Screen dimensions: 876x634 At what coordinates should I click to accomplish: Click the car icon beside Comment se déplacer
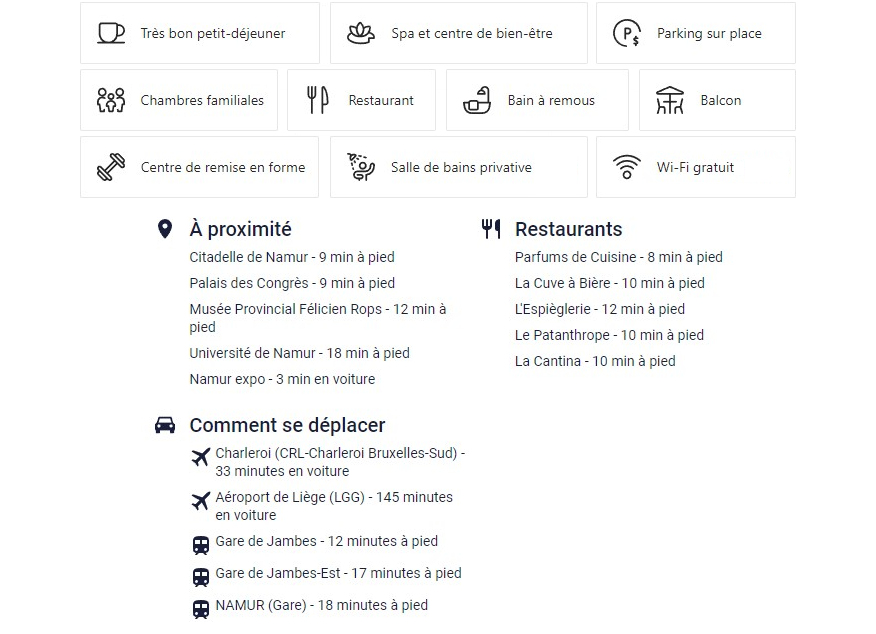[165, 426]
